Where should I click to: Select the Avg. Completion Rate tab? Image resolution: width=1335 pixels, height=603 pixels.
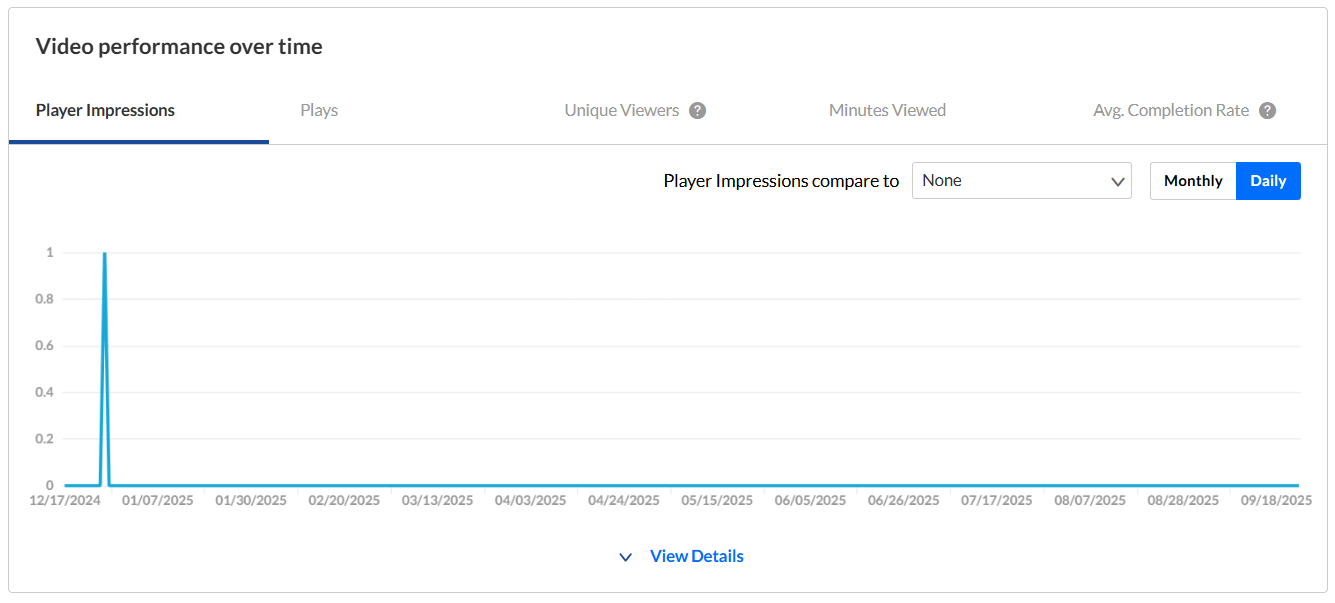click(1171, 111)
